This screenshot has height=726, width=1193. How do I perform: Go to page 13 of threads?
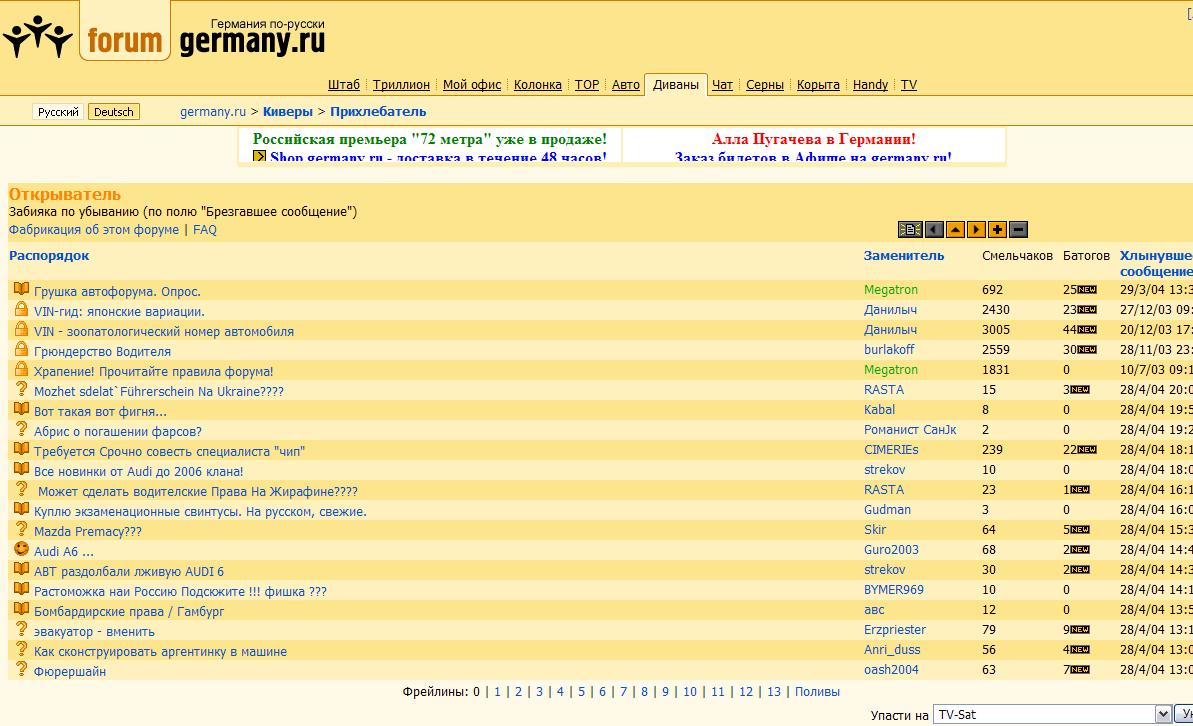[773, 691]
